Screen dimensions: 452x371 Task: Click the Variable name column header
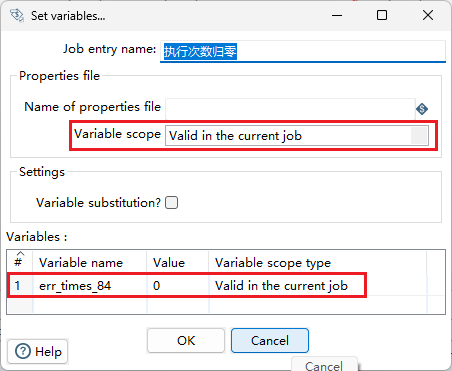pos(89,263)
